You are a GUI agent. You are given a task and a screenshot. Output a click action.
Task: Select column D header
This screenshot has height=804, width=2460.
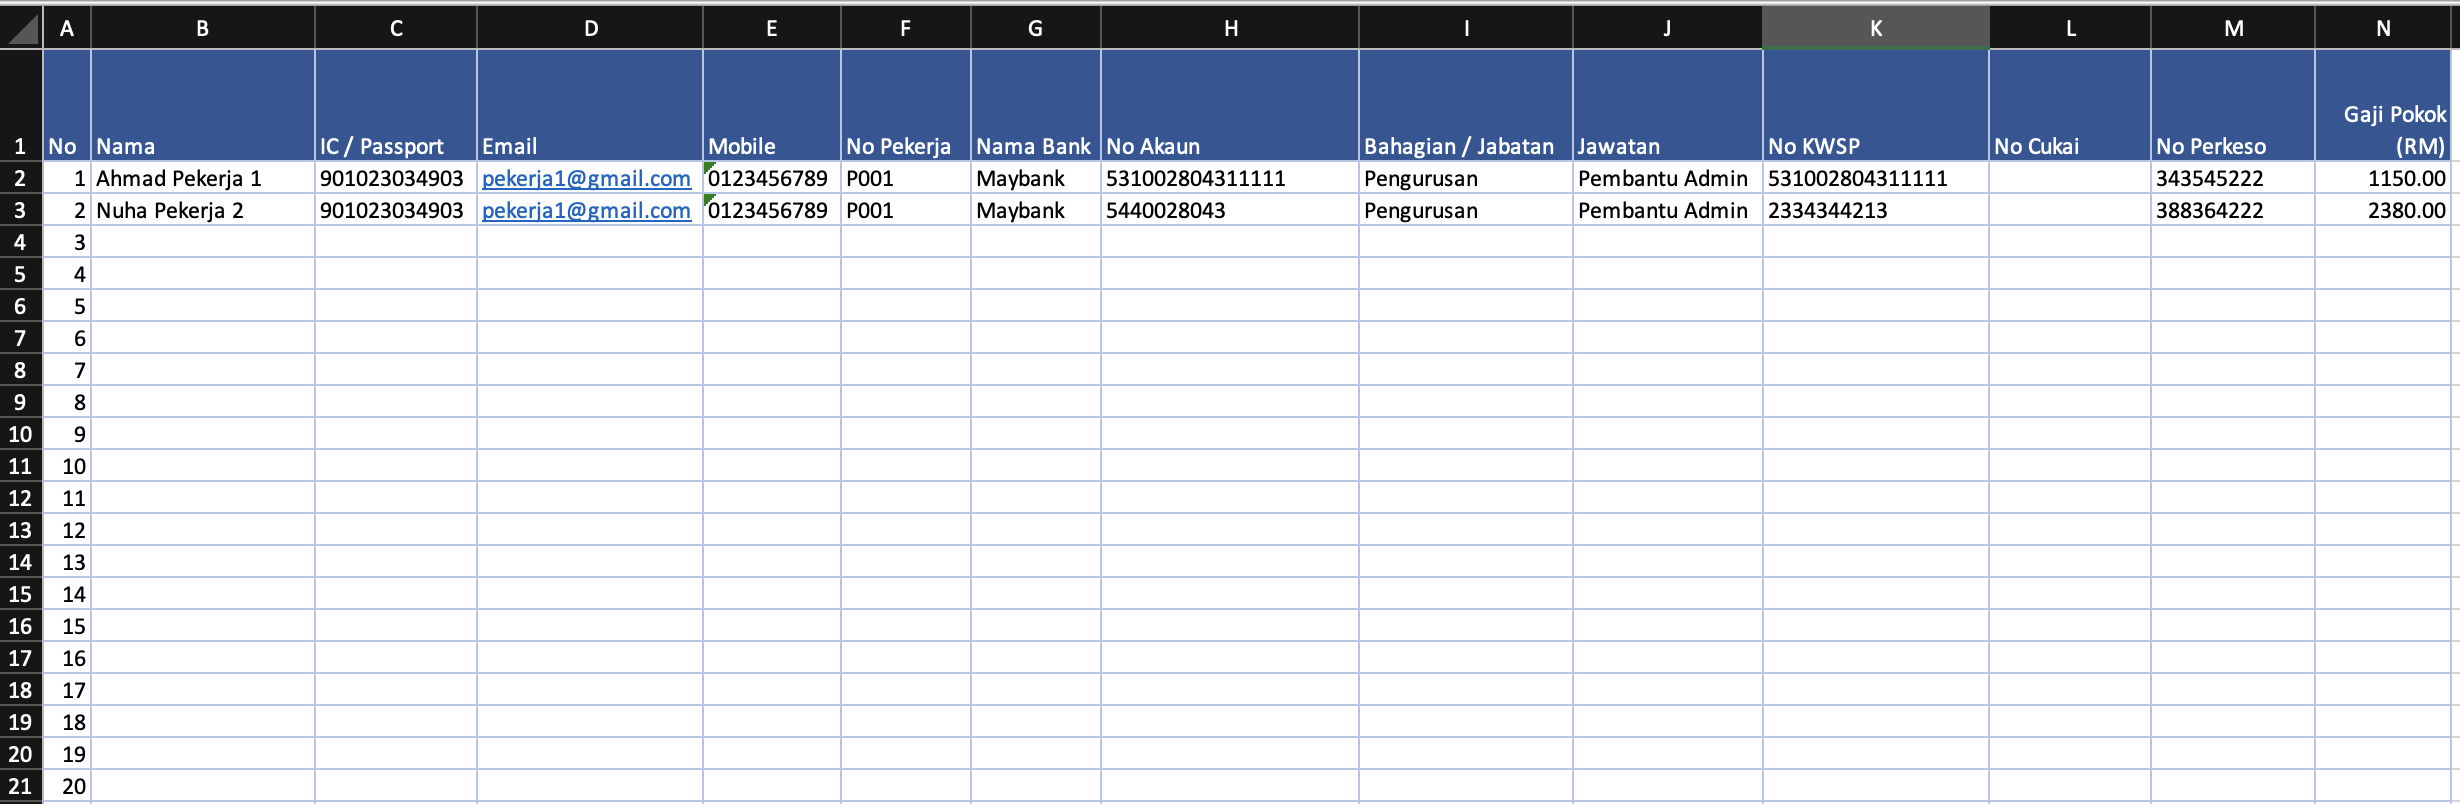click(590, 28)
